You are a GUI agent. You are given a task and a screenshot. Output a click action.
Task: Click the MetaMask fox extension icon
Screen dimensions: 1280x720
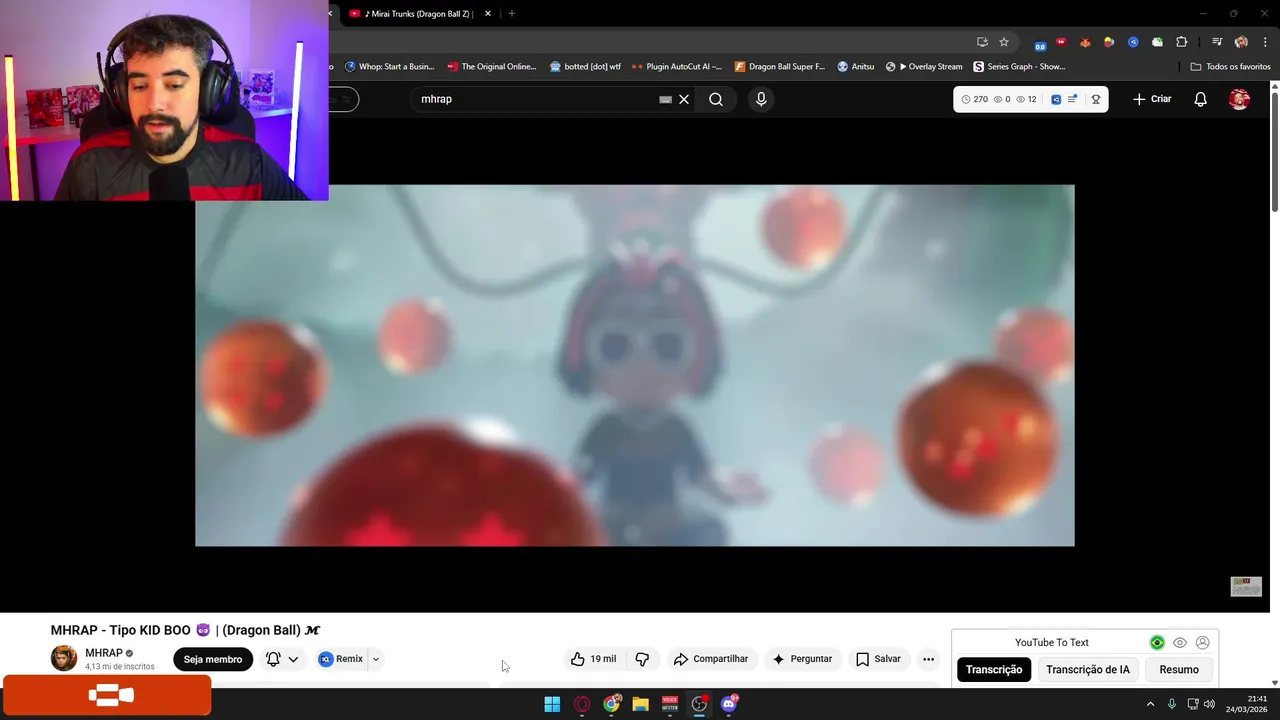click(x=1085, y=42)
